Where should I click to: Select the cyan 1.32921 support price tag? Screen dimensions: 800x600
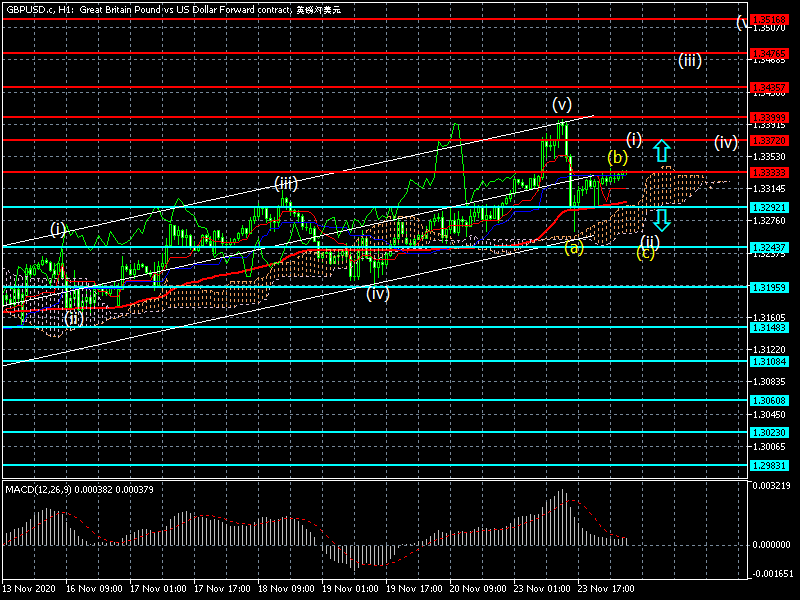pos(769,207)
